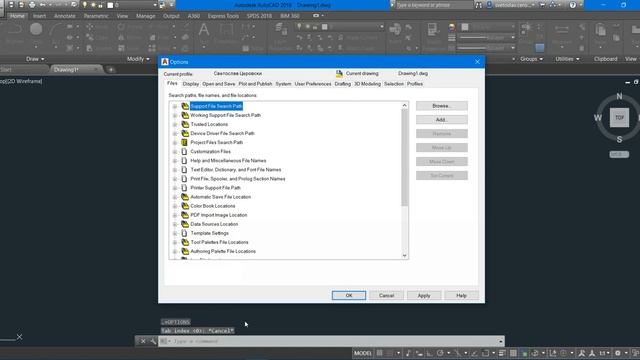Open the object color swatch dropdown in Properties panel

click(488, 27)
